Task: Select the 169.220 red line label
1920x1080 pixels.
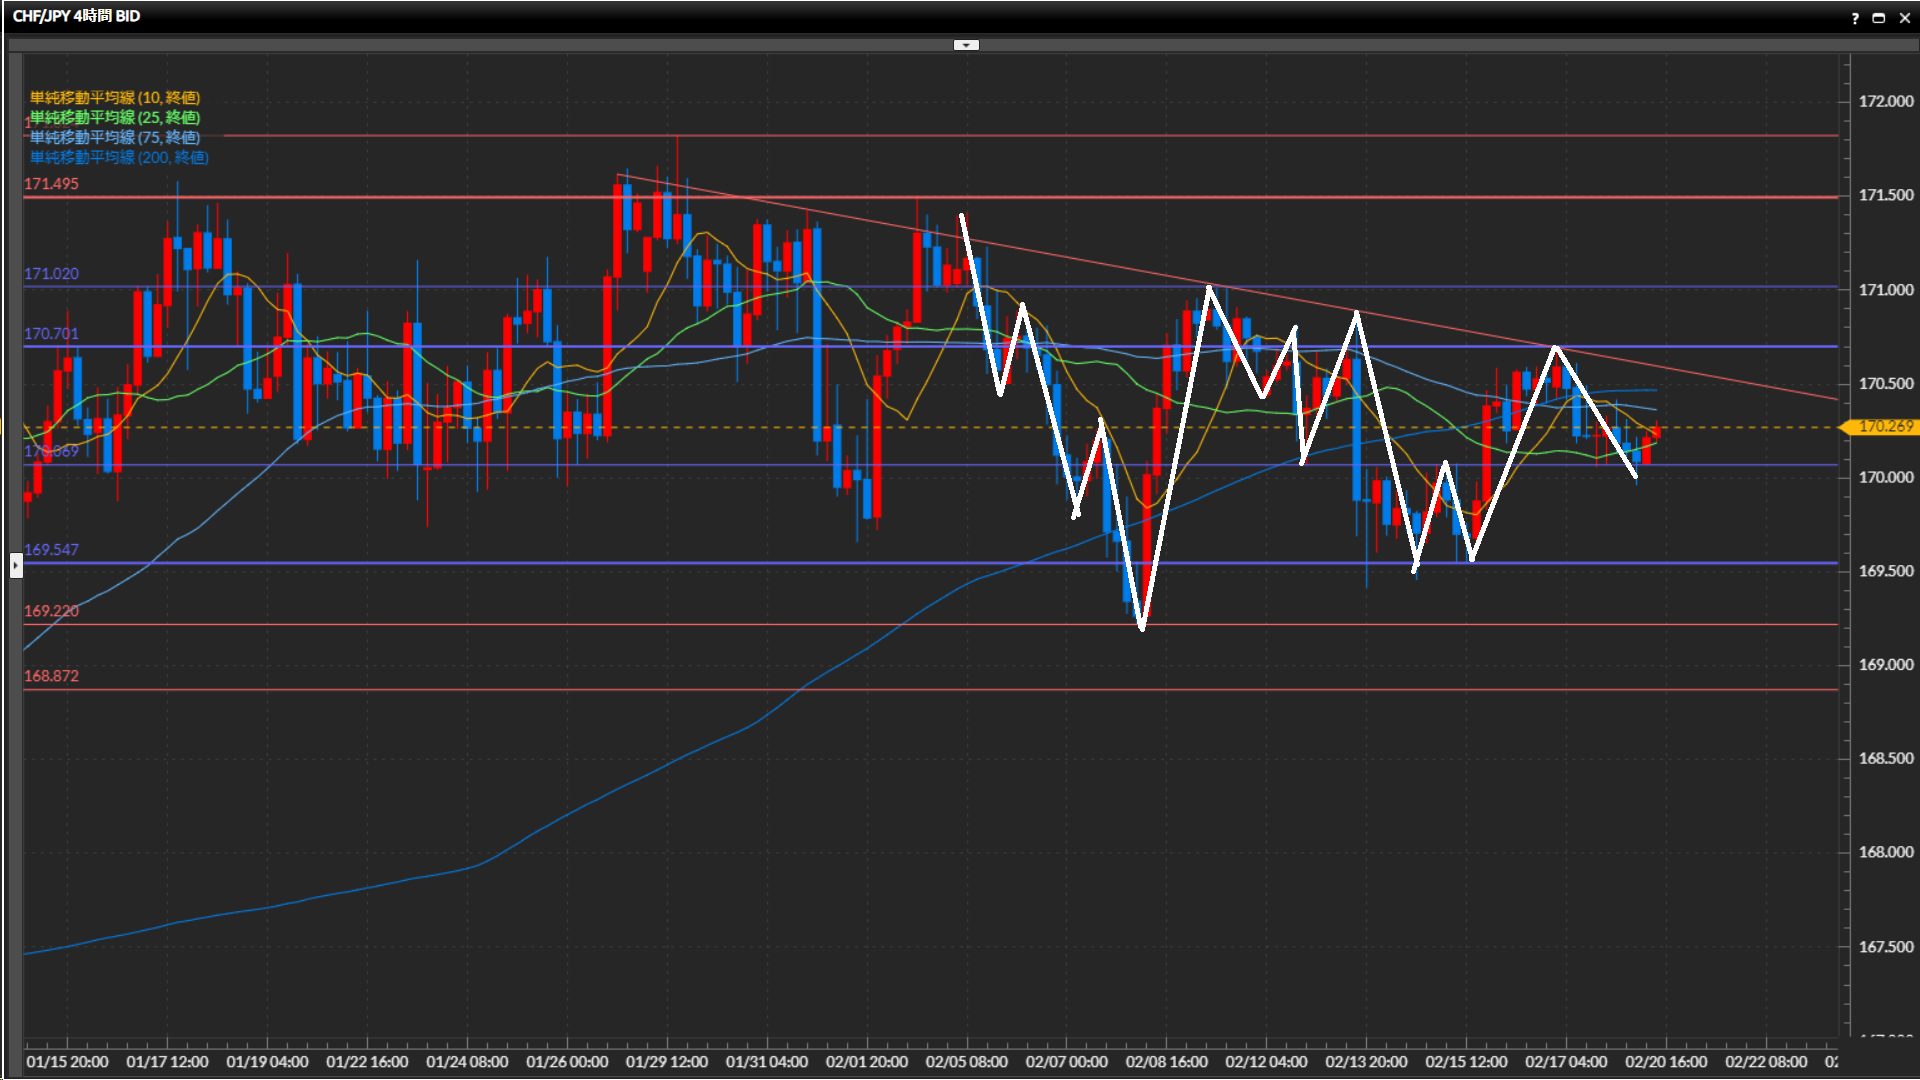Action: click(51, 611)
